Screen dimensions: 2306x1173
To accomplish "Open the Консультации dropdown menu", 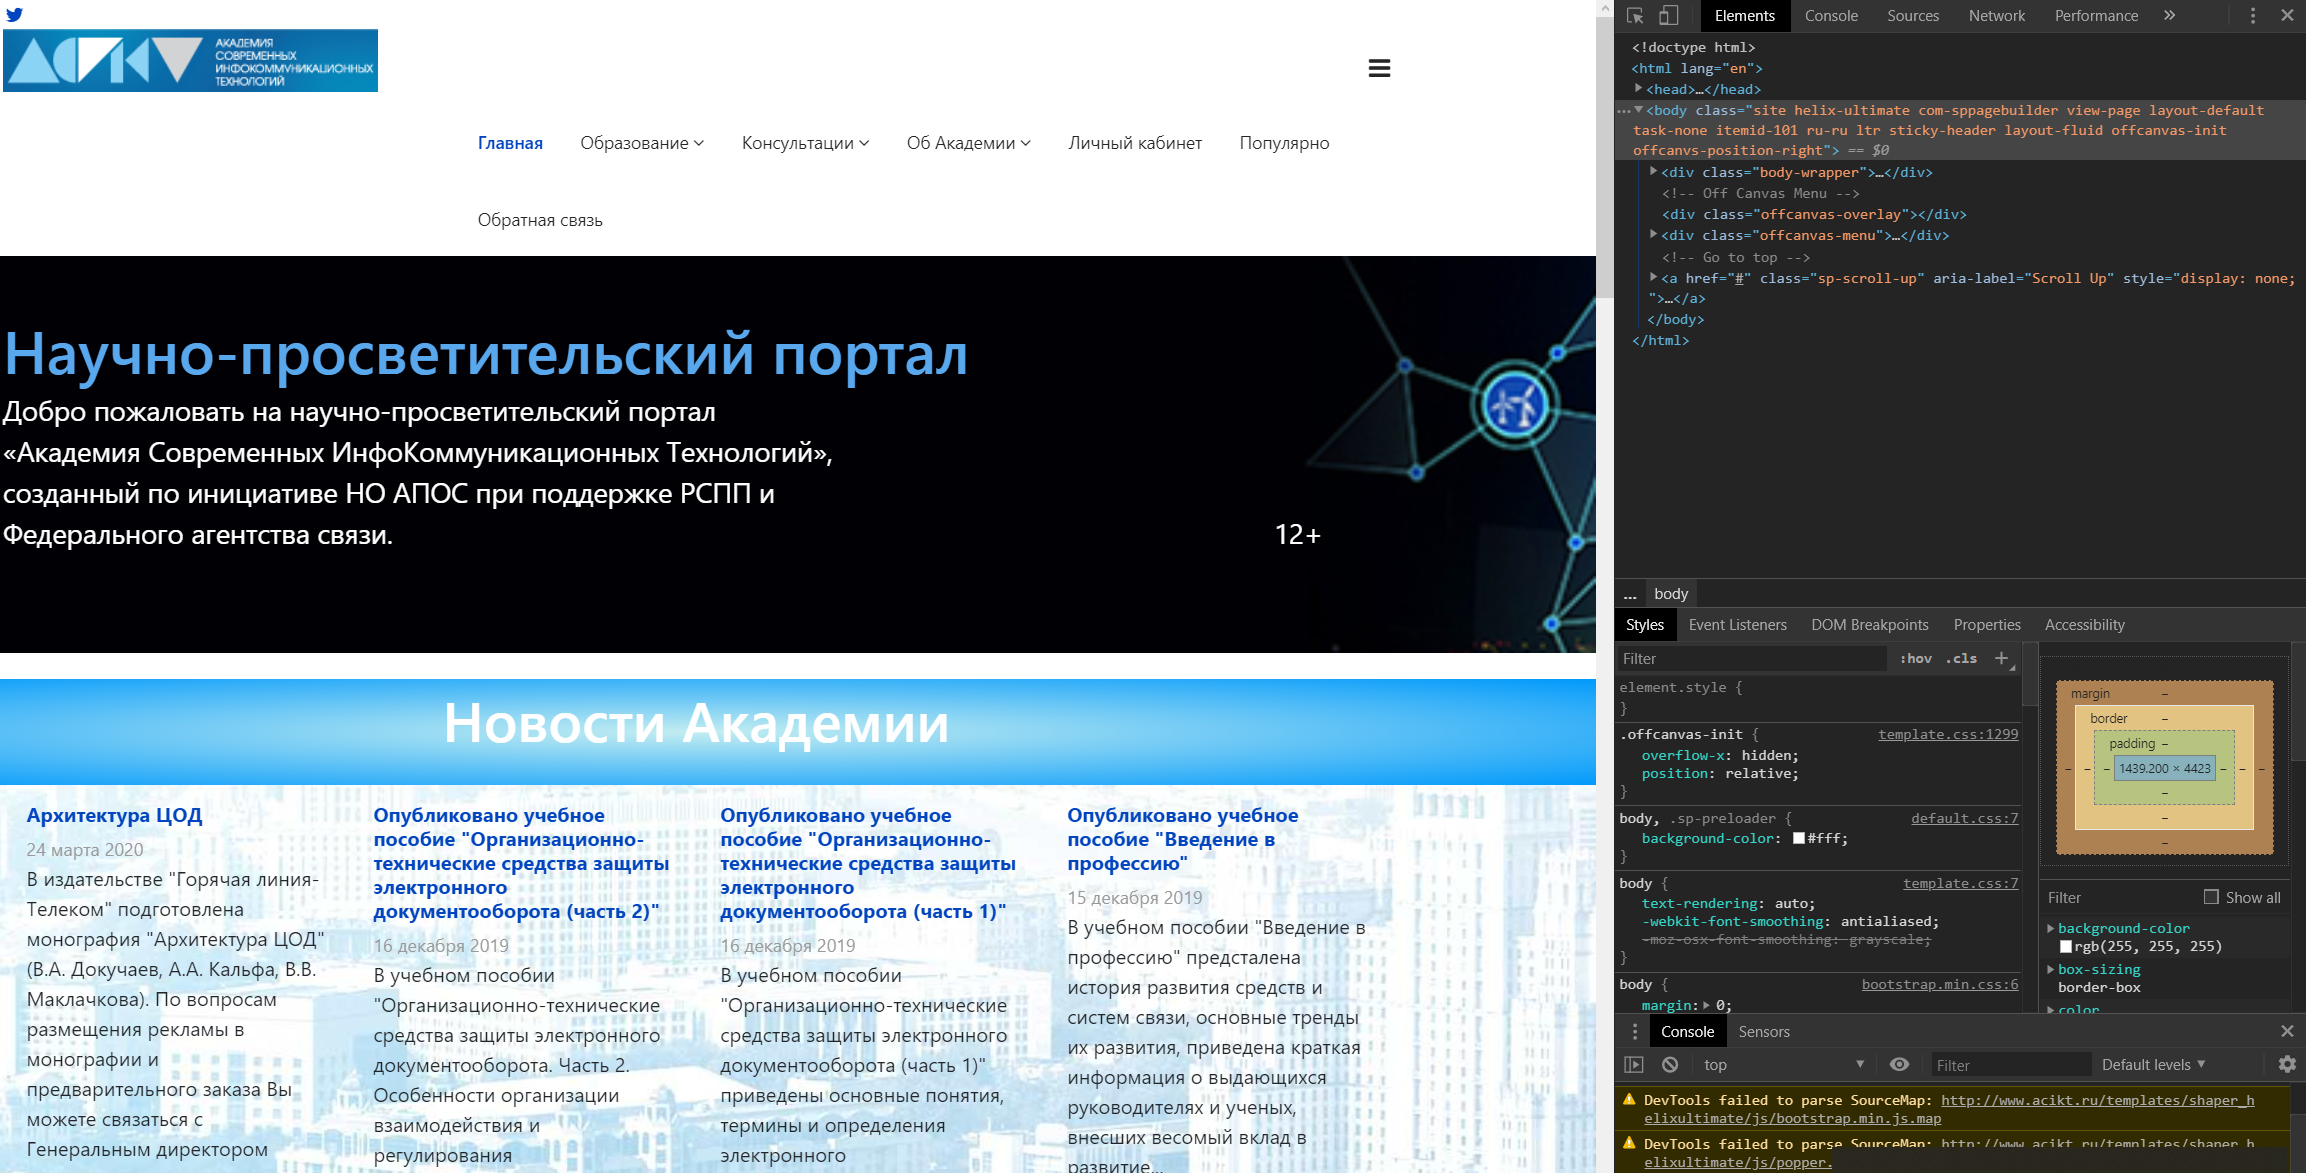I will 806,143.
